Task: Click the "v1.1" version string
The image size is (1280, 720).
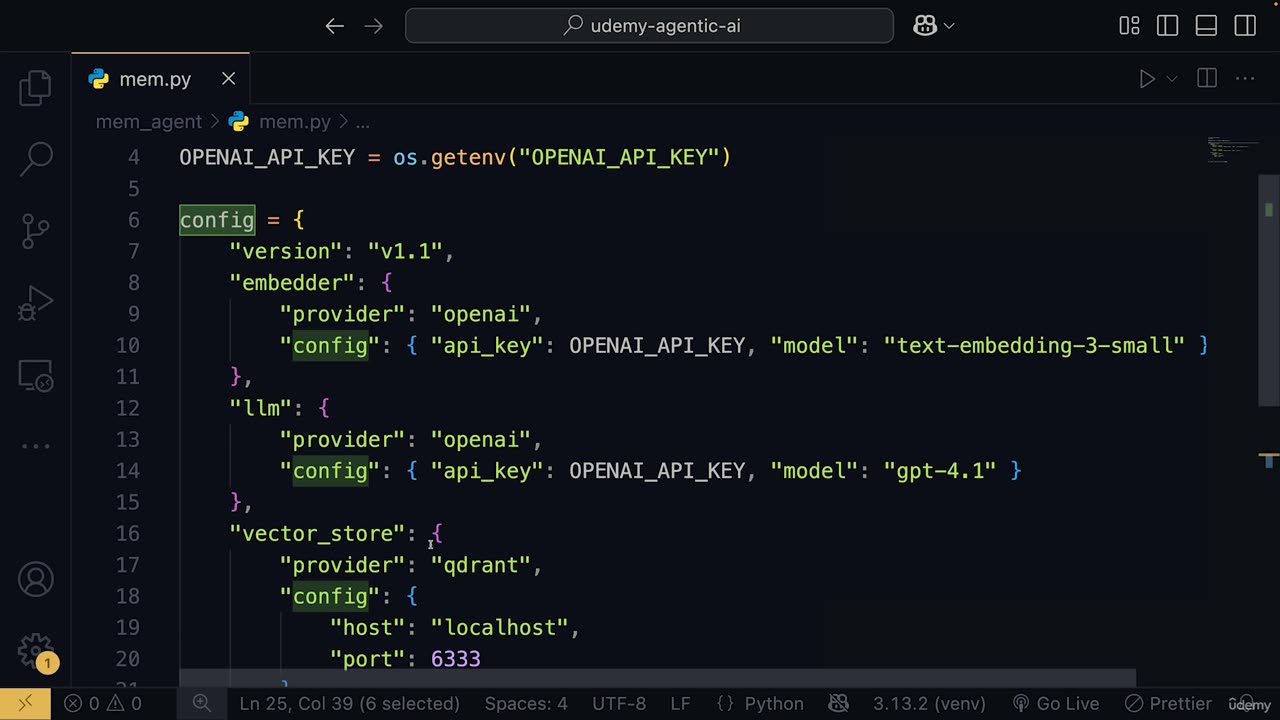Action: pyautogui.click(x=405, y=252)
